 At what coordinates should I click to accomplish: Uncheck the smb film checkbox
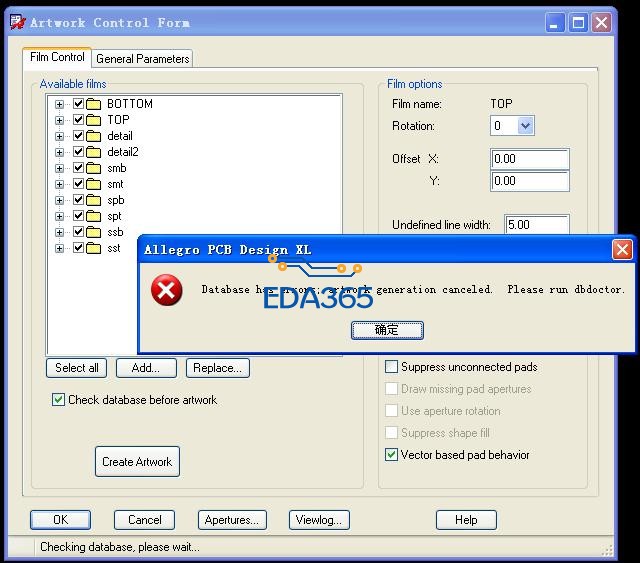point(79,168)
